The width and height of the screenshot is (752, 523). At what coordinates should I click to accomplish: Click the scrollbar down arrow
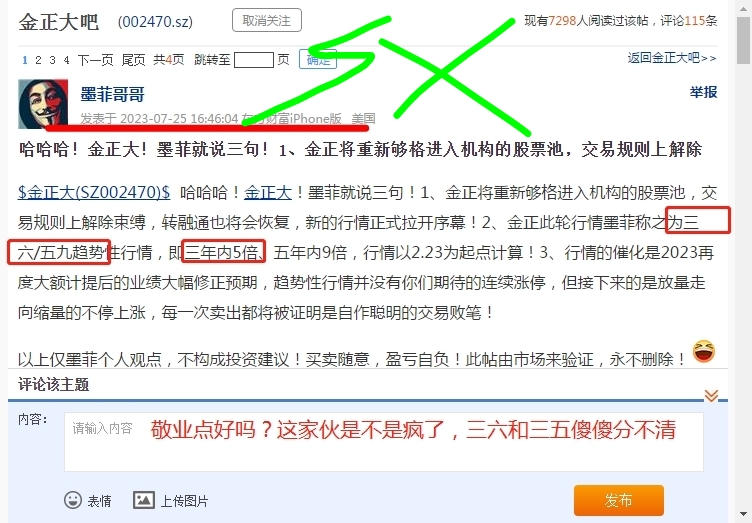[x=744, y=515]
